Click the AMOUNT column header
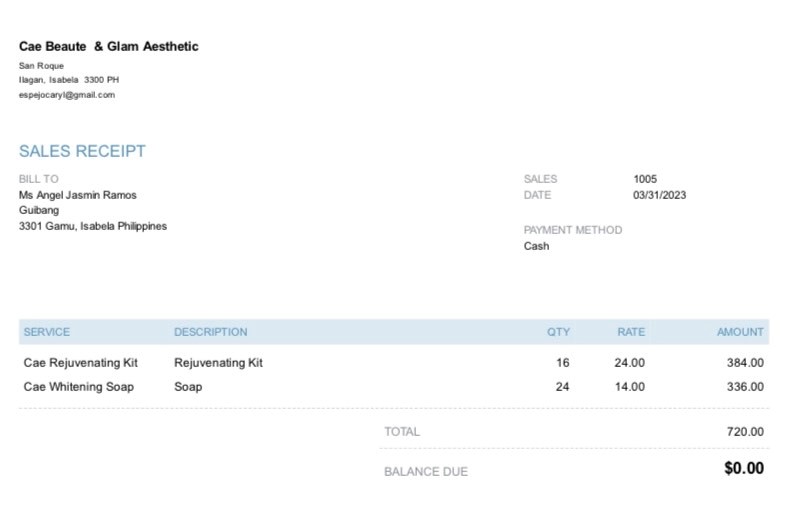 tap(740, 332)
